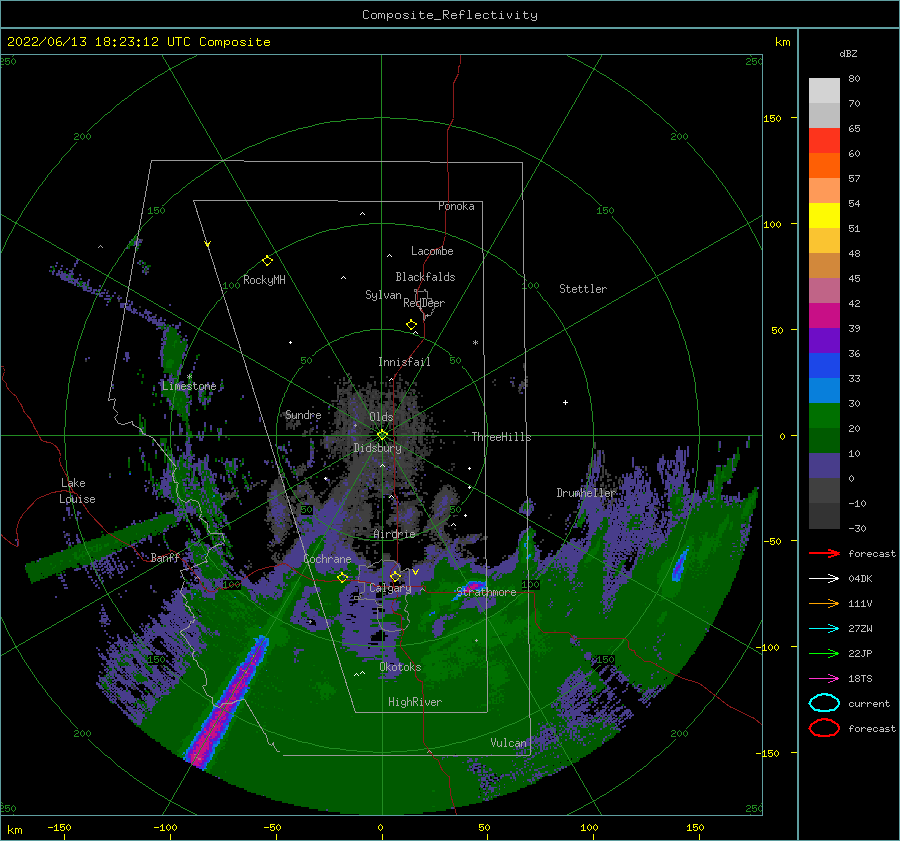Screen dimensions: 900x841
Task: Click the Stettler city label
Action: click(x=583, y=289)
